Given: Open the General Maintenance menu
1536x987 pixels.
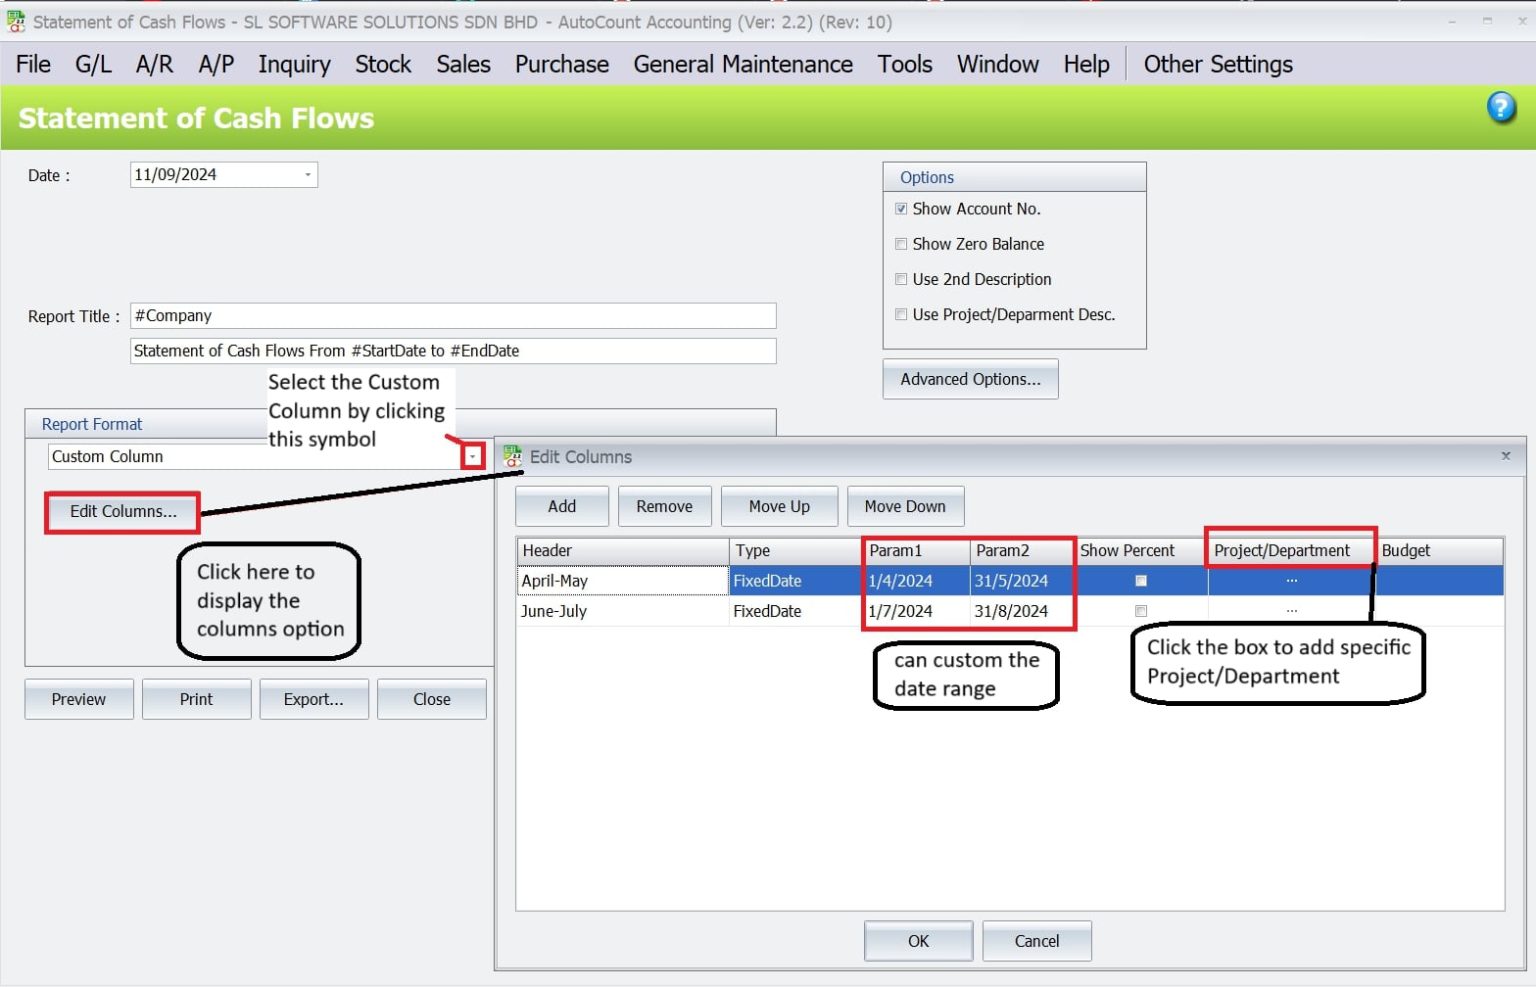Looking at the screenshot, I should coord(743,64).
